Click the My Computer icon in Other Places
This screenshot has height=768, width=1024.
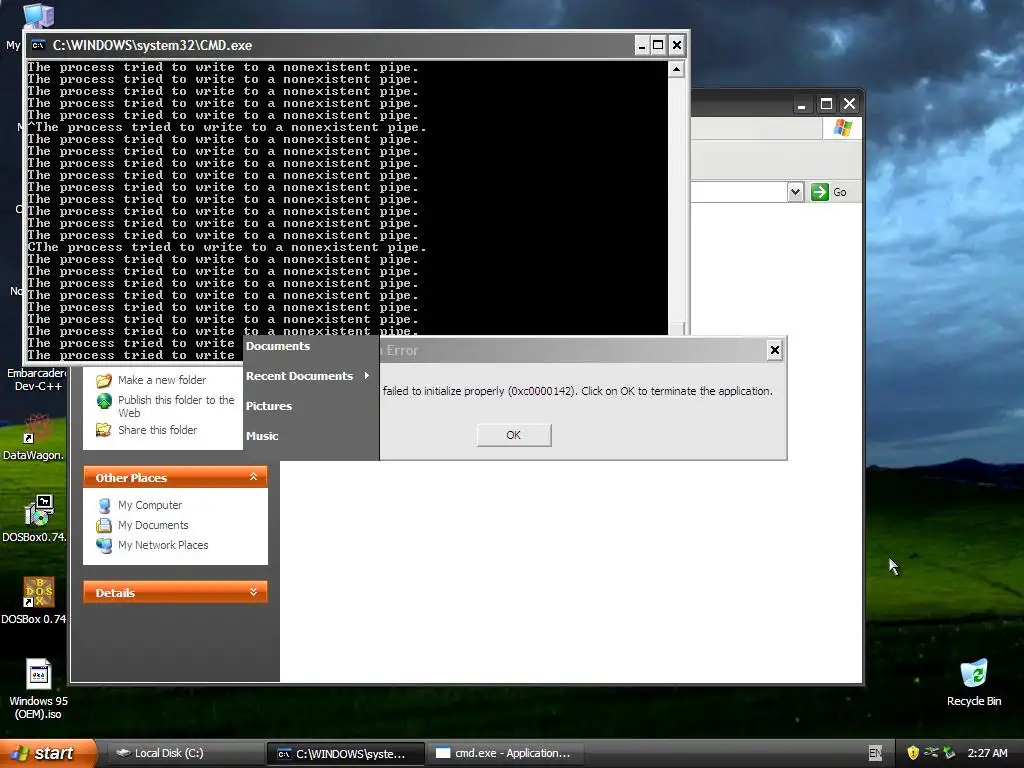[x=104, y=505]
